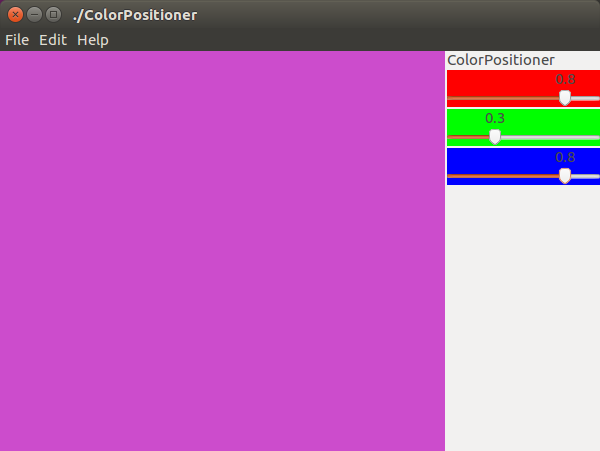600x451 pixels.
Task: Click the blue channel slider handle
Action: click(x=565, y=176)
